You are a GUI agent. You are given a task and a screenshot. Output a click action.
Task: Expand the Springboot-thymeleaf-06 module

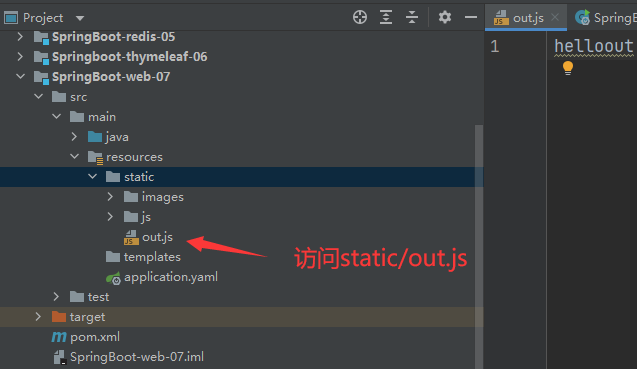pos(20,57)
